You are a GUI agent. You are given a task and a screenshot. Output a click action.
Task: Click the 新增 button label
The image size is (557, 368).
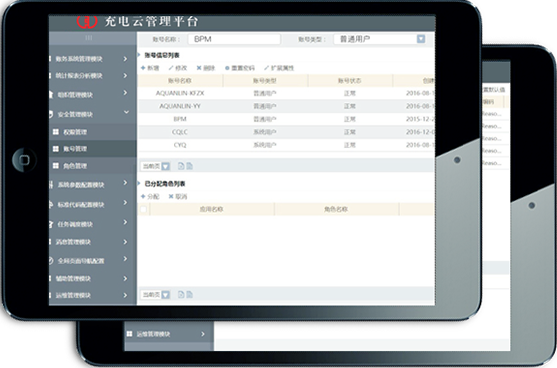(x=153, y=68)
